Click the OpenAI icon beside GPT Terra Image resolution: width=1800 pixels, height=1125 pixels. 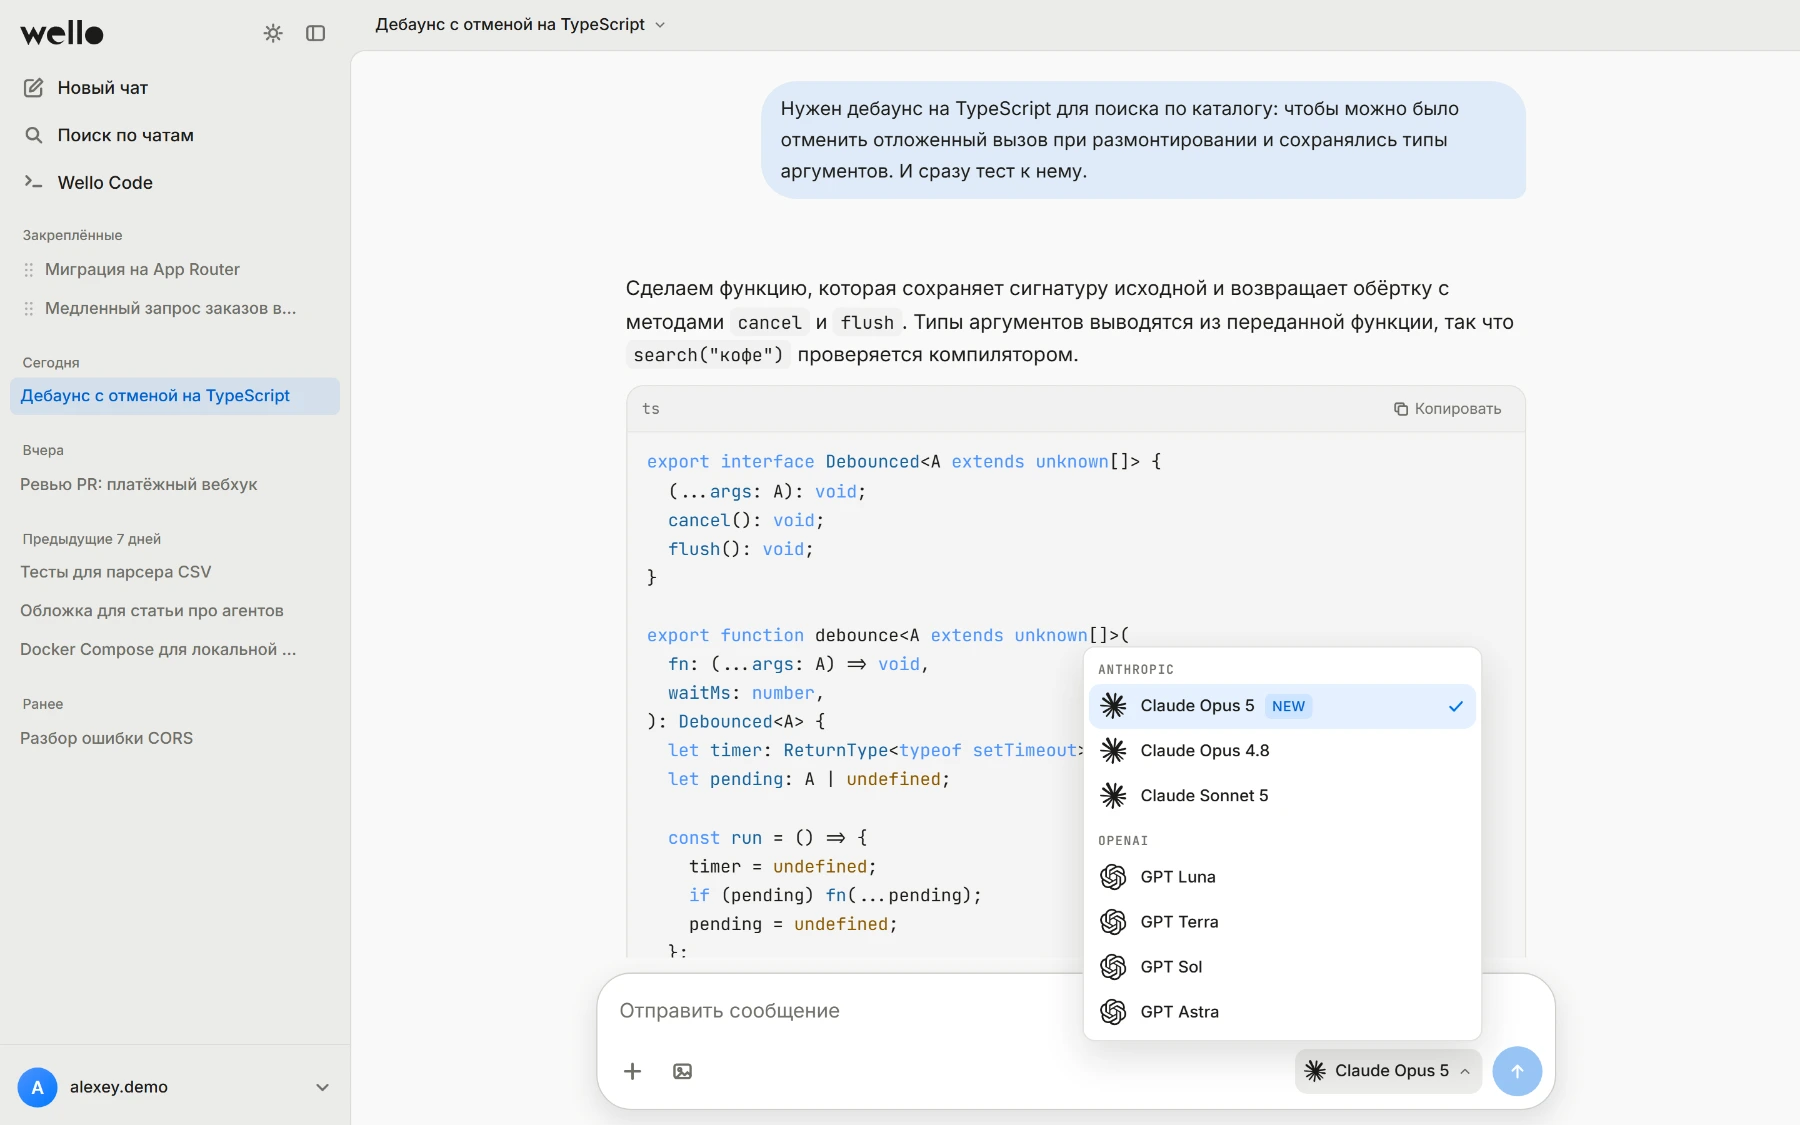1113,922
